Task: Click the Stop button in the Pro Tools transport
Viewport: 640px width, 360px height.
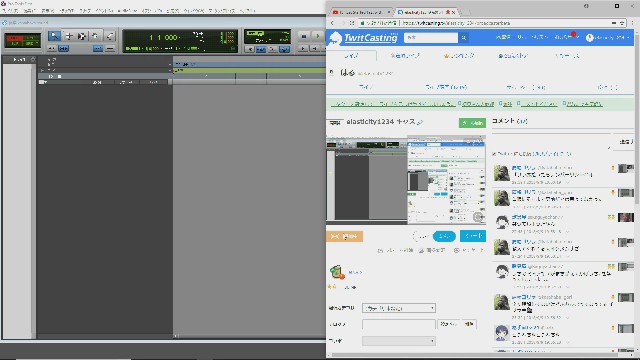Action: tap(304, 36)
